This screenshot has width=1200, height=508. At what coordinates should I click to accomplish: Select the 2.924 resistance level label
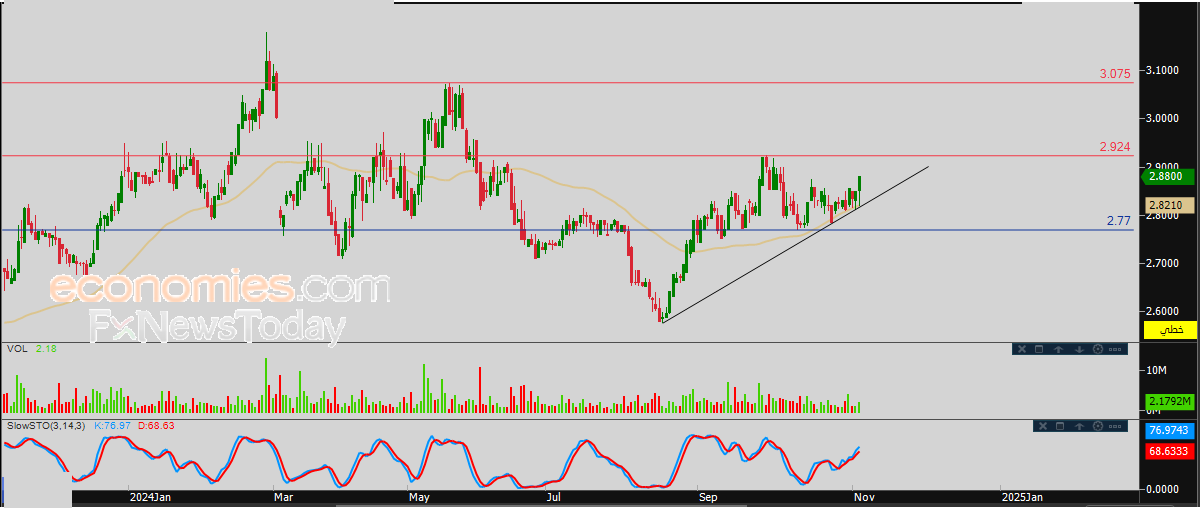click(1115, 147)
